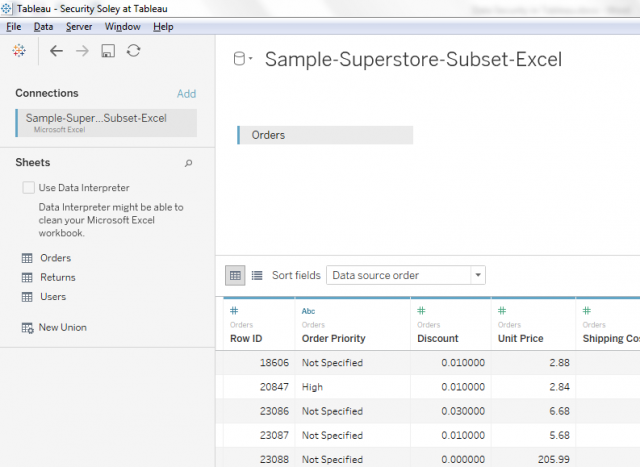Click the Tableau title bar app icon

click(6, 8)
